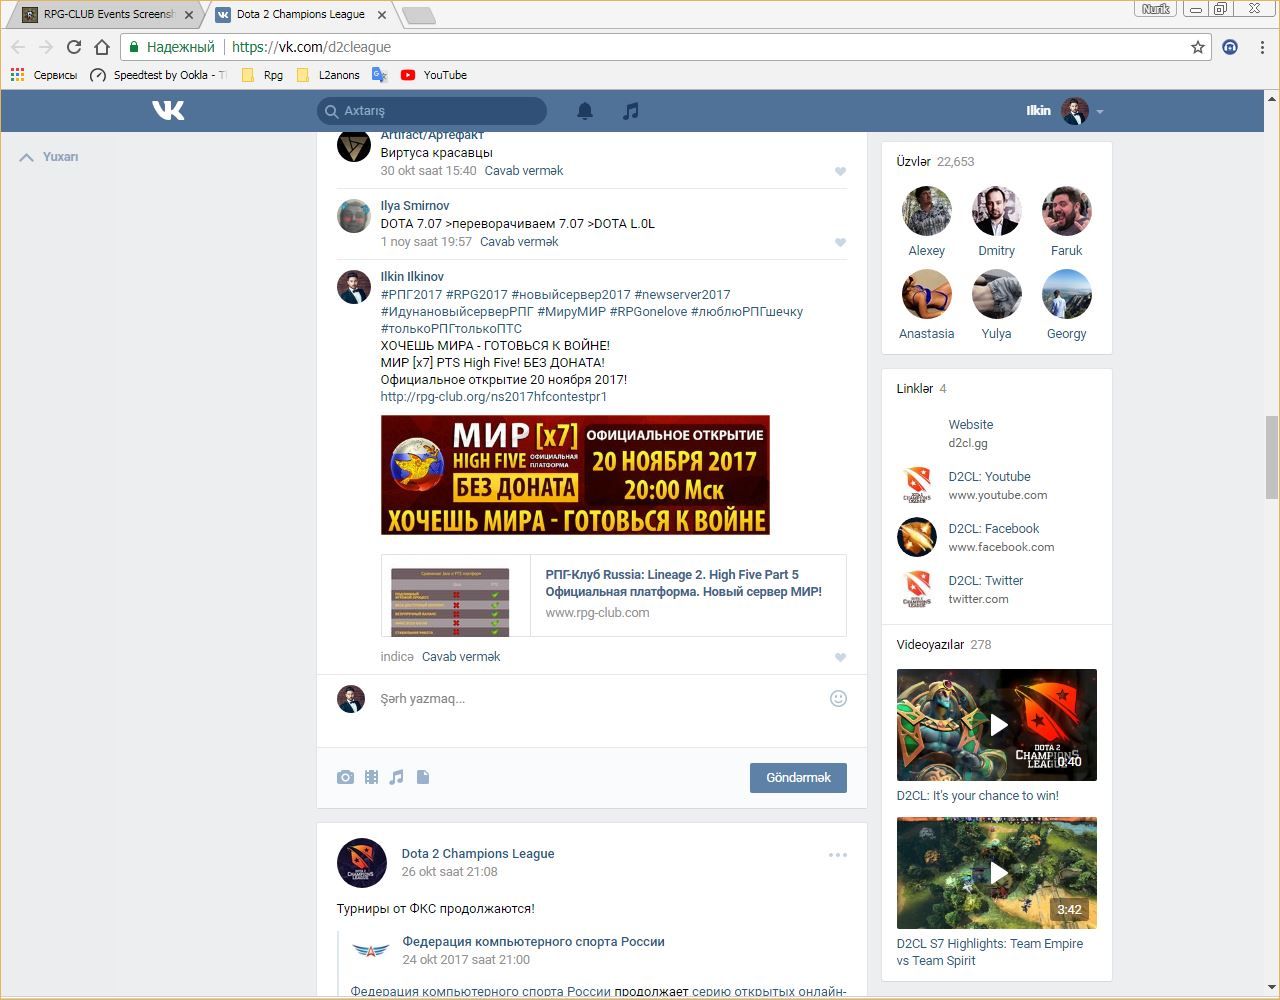Open the L2anons bookmarks folder
This screenshot has width=1280, height=1000.
click(328, 75)
